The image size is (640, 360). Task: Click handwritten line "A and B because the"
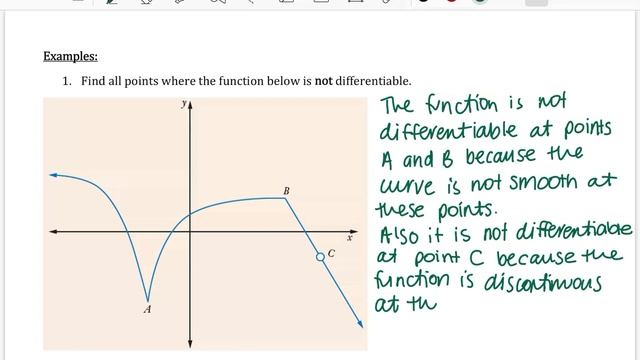[x=482, y=157]
